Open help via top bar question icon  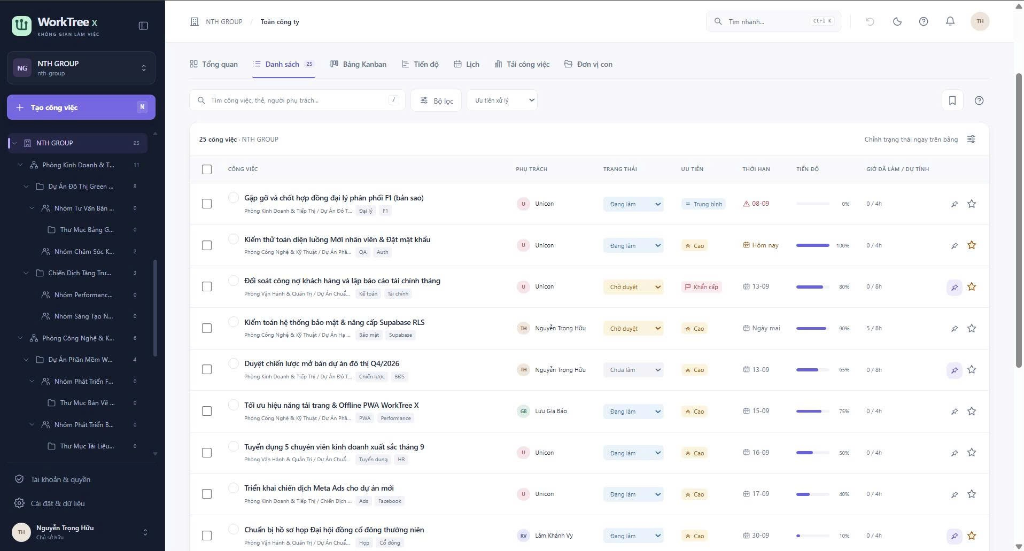pos(923,22)
